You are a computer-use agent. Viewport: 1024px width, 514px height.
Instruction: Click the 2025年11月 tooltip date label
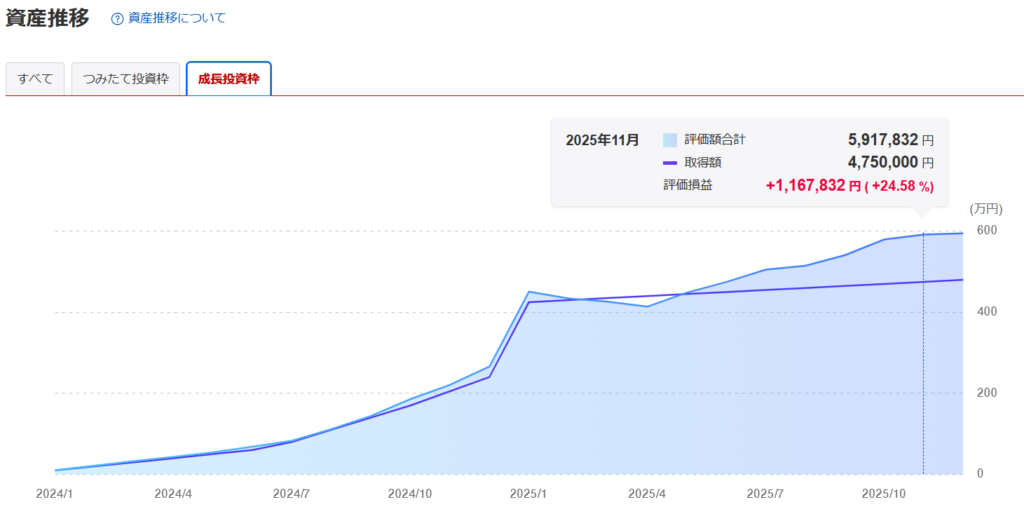point(602,140)
